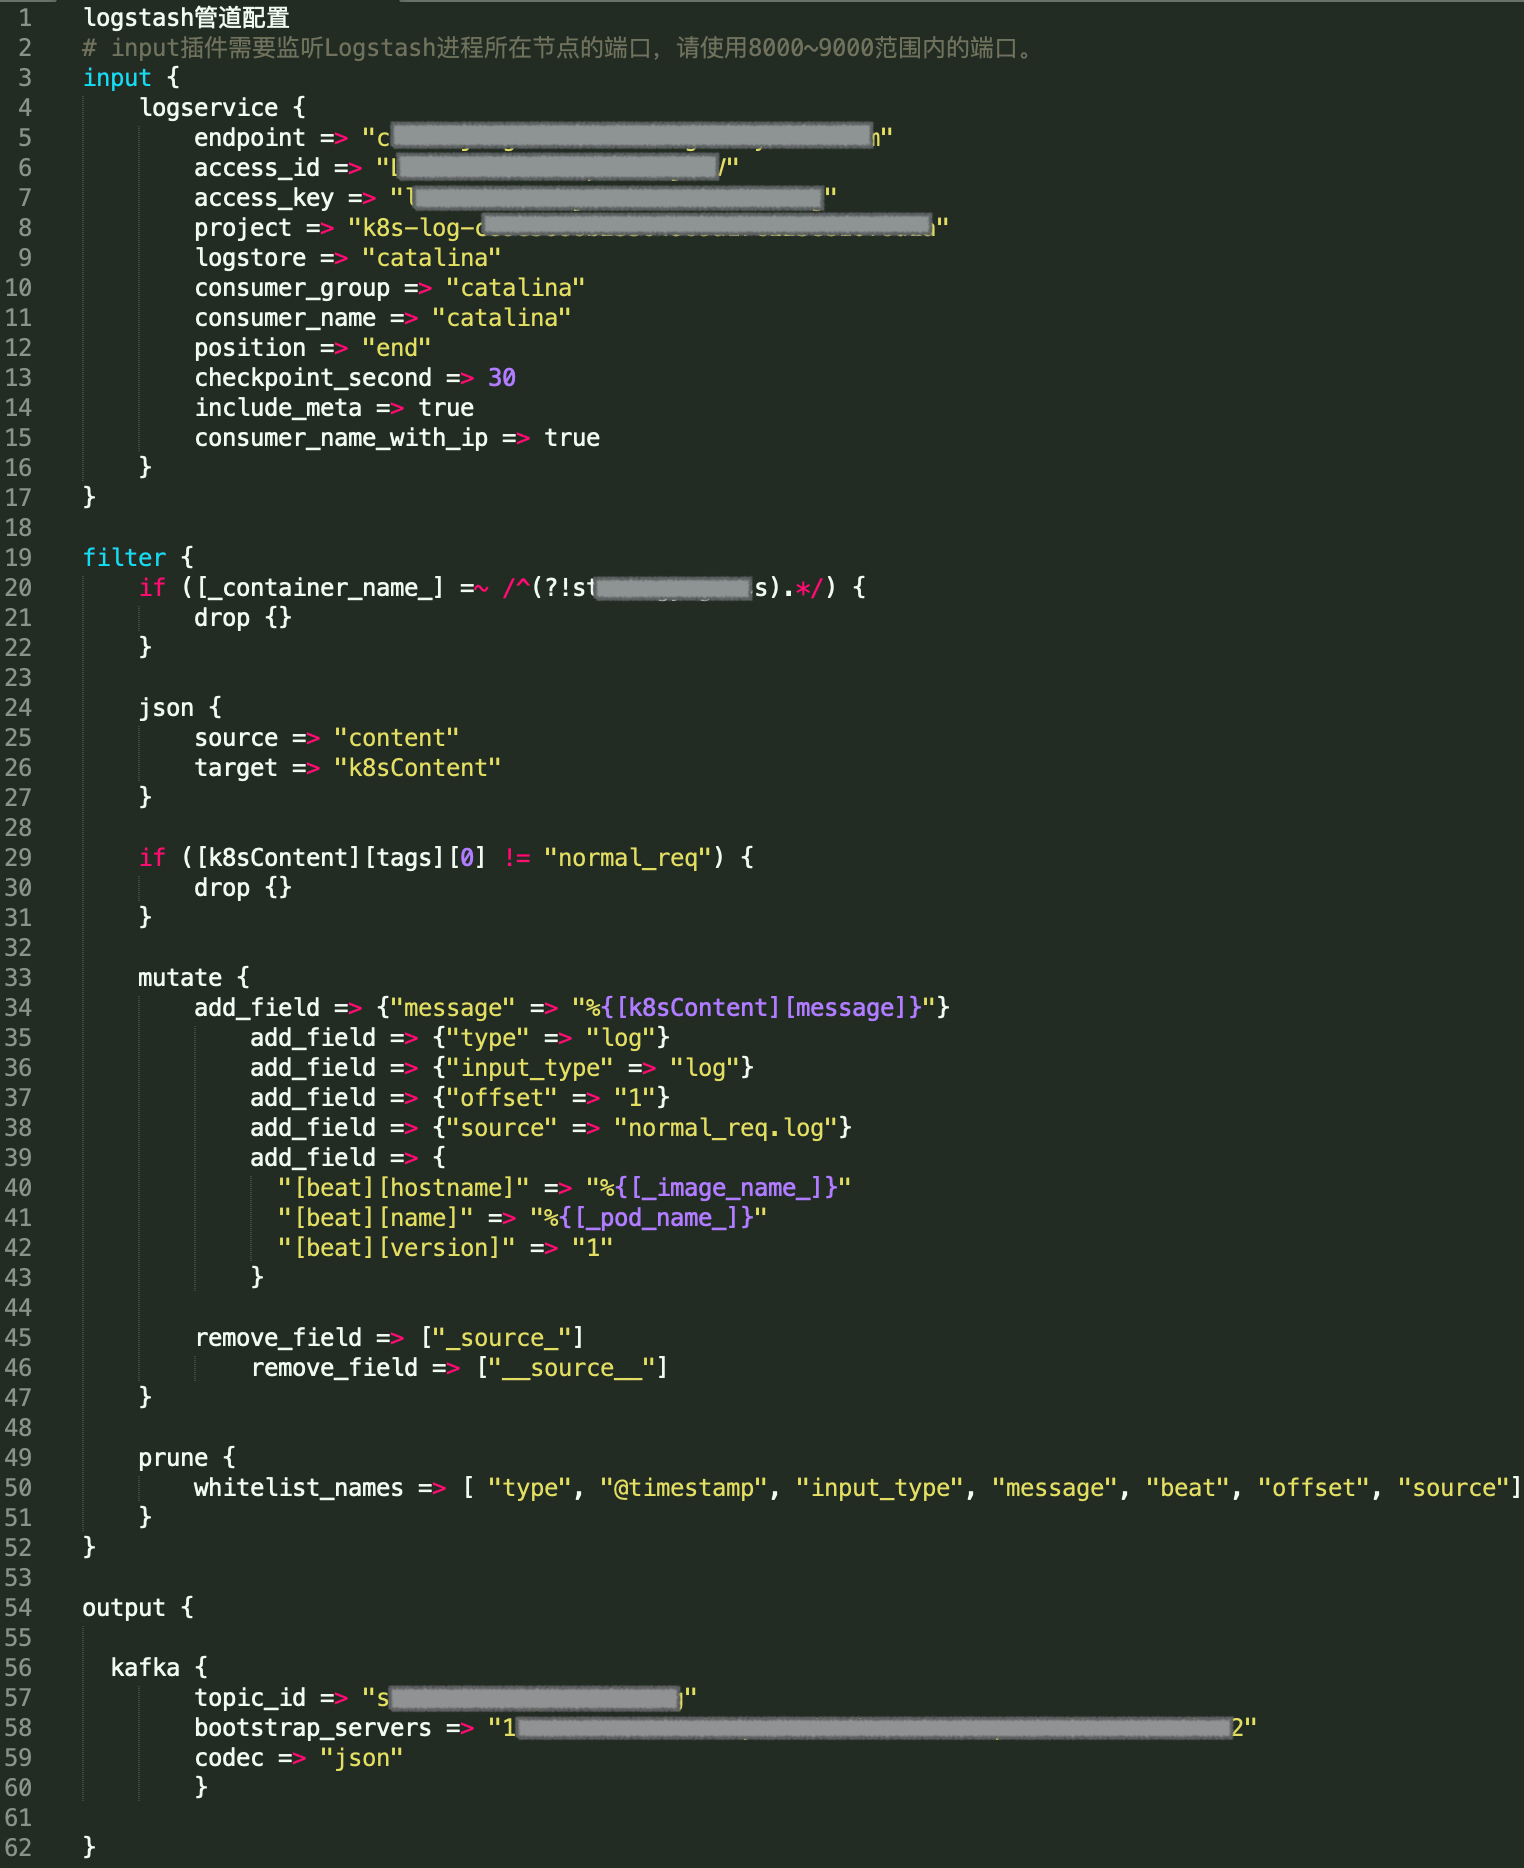The image size is (1524, 1868).
Task: Click the "_source_" string on line 45
Action: 502,1337
